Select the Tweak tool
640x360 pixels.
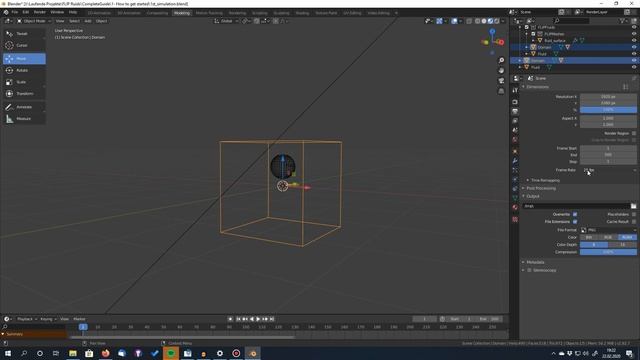click(x=24, y=33)
